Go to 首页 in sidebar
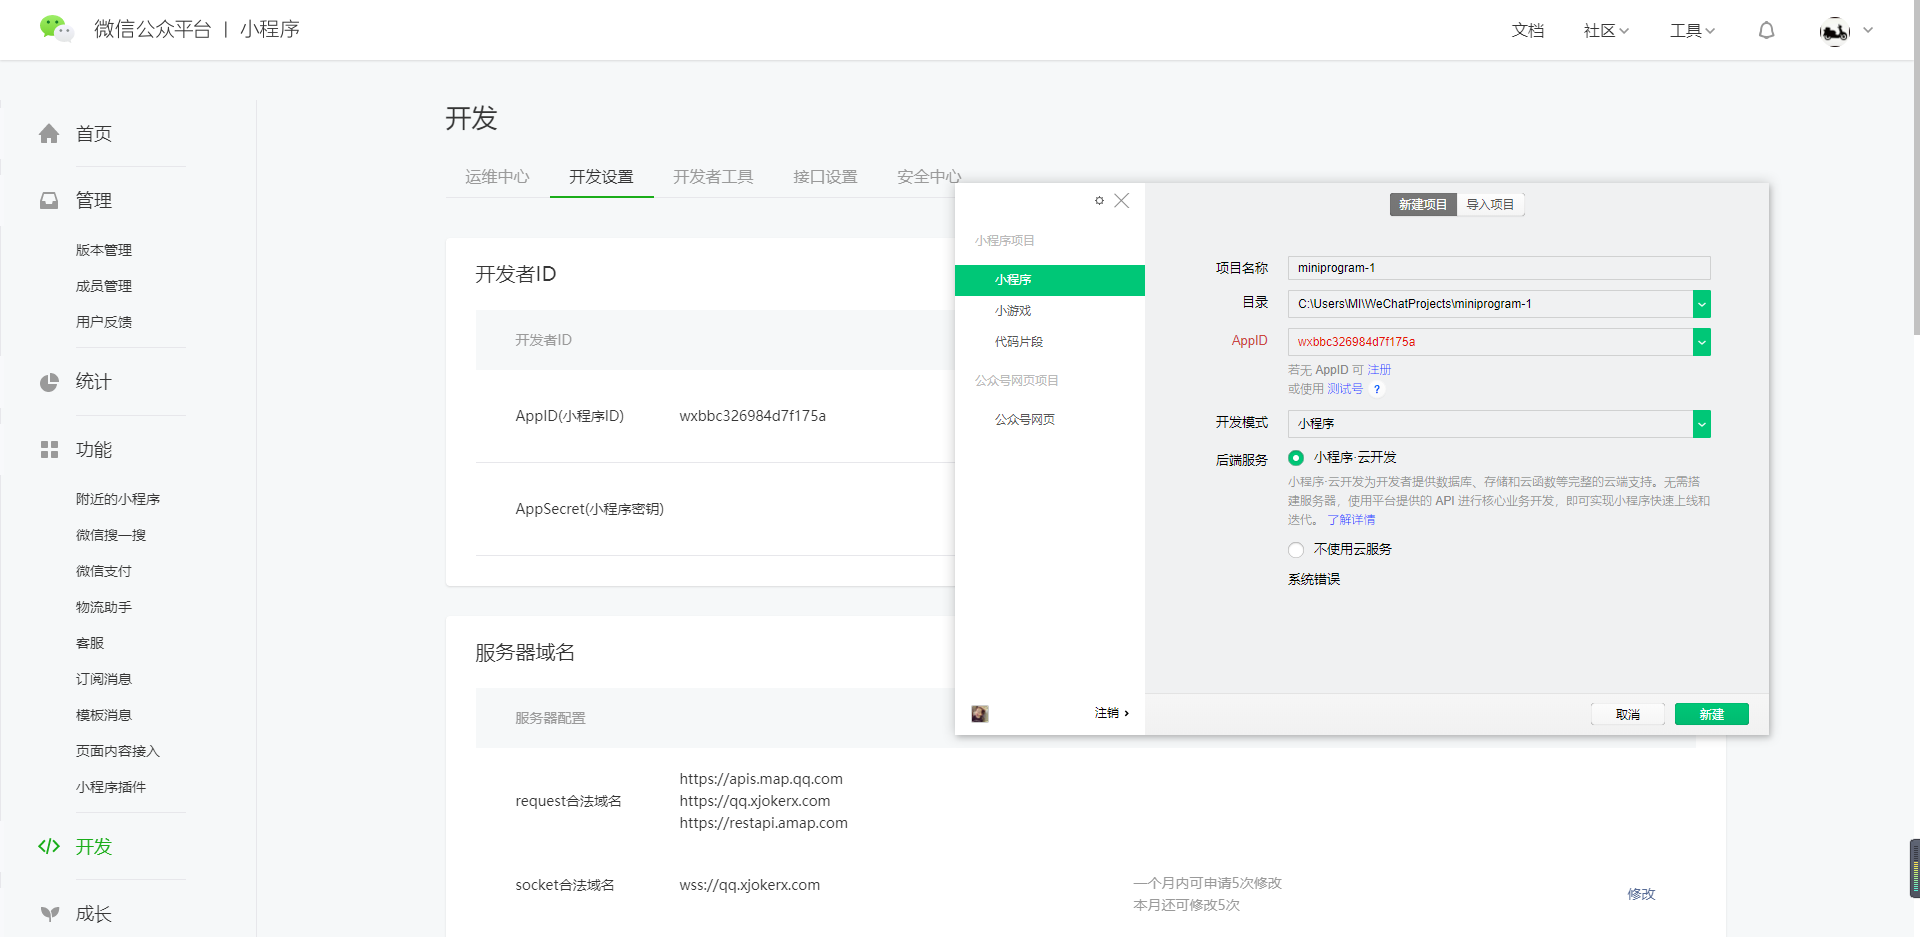The image size is (1920, 937). point(94,134)
